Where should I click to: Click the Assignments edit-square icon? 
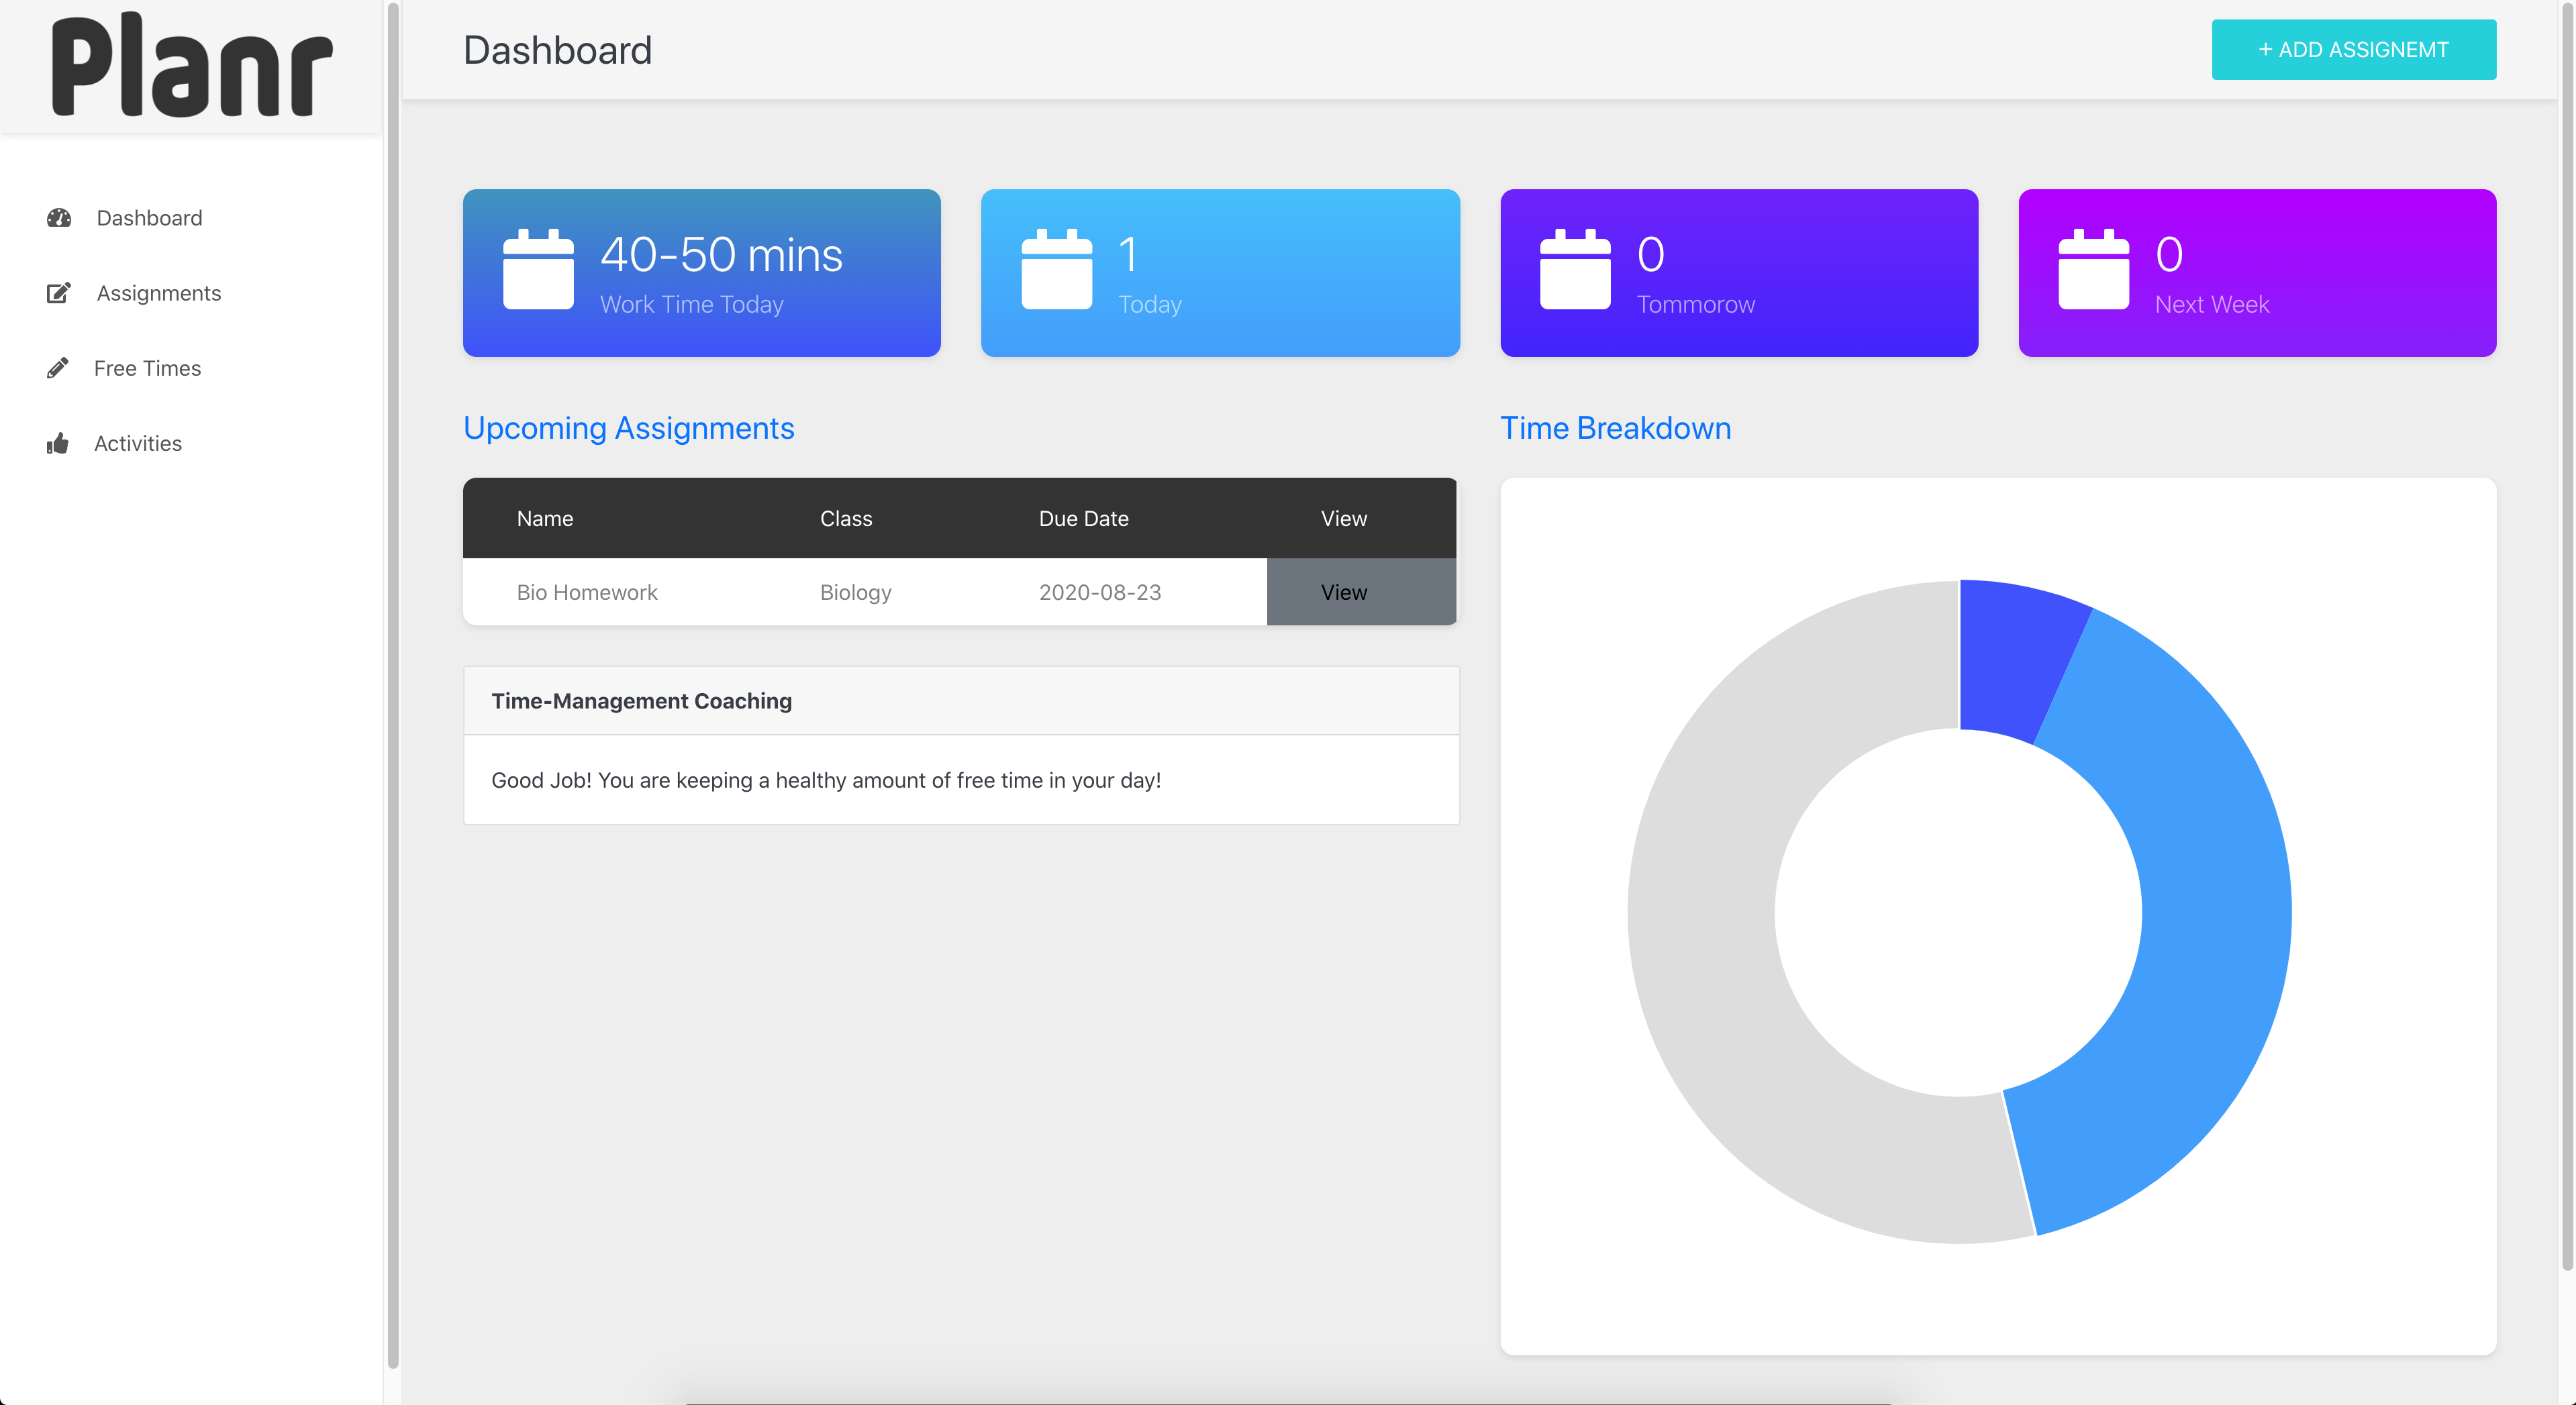click(59, 293)
